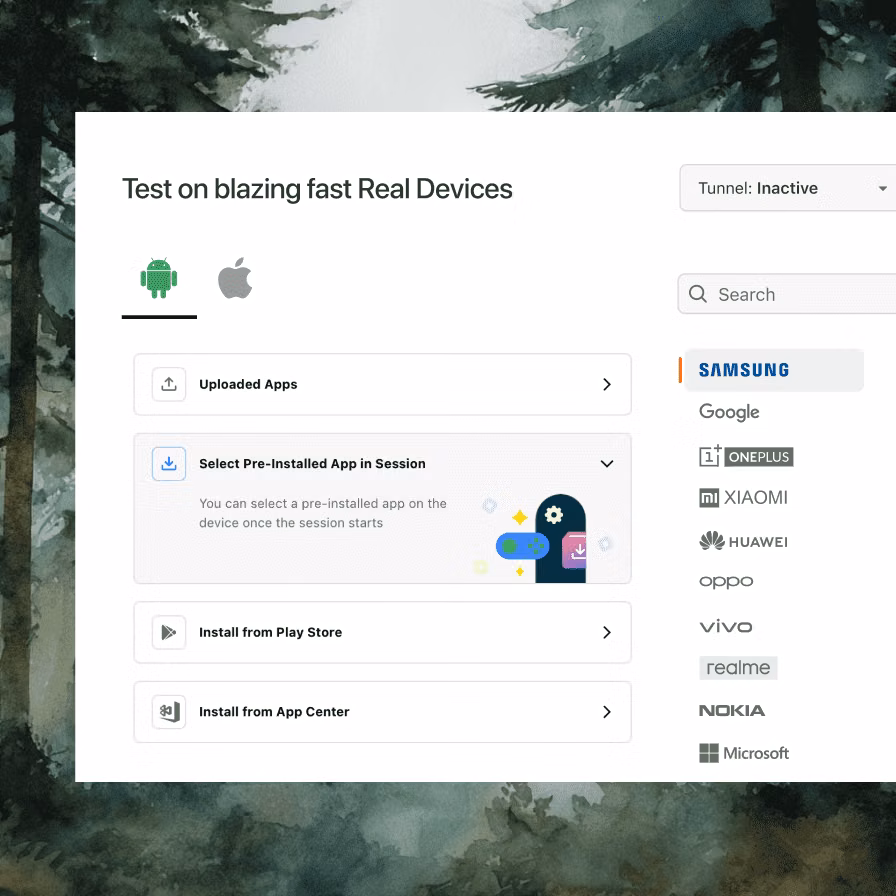This screenshot has width=896, height=896.
Task: Choose the Samsung brand logo
Action: (744, 370)
